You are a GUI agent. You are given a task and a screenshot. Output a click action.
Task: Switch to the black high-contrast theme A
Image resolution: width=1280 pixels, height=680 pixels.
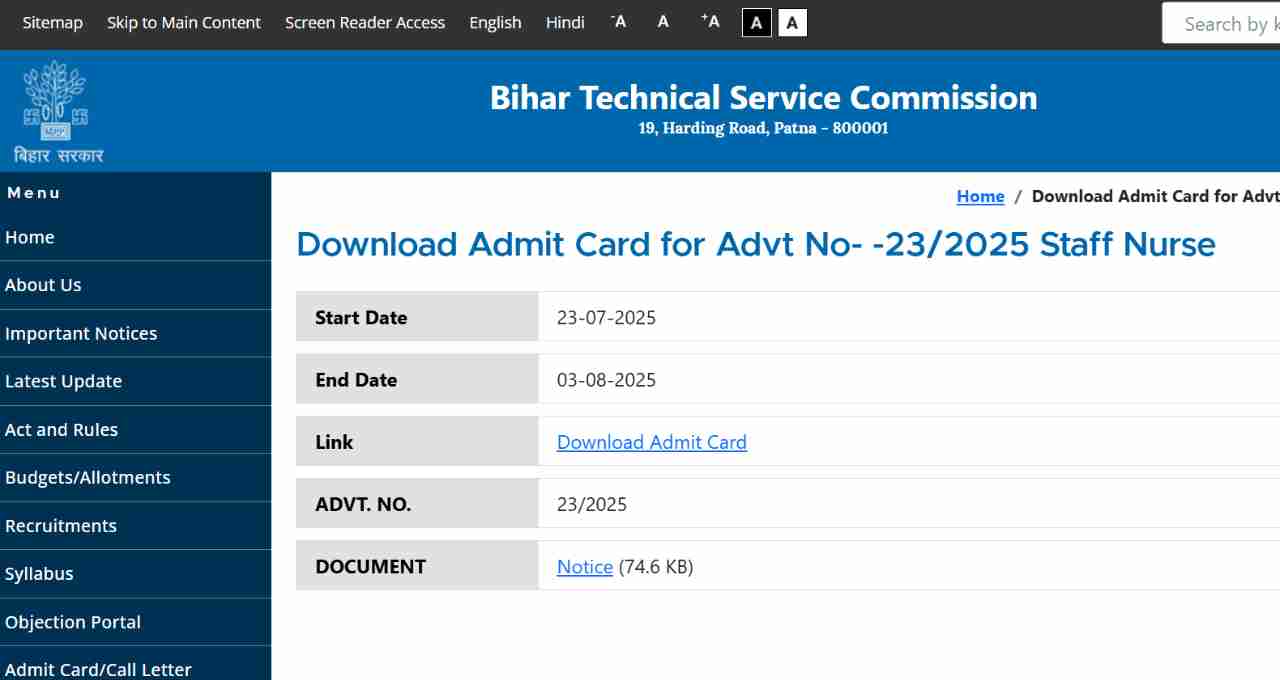tap(757, 22)
